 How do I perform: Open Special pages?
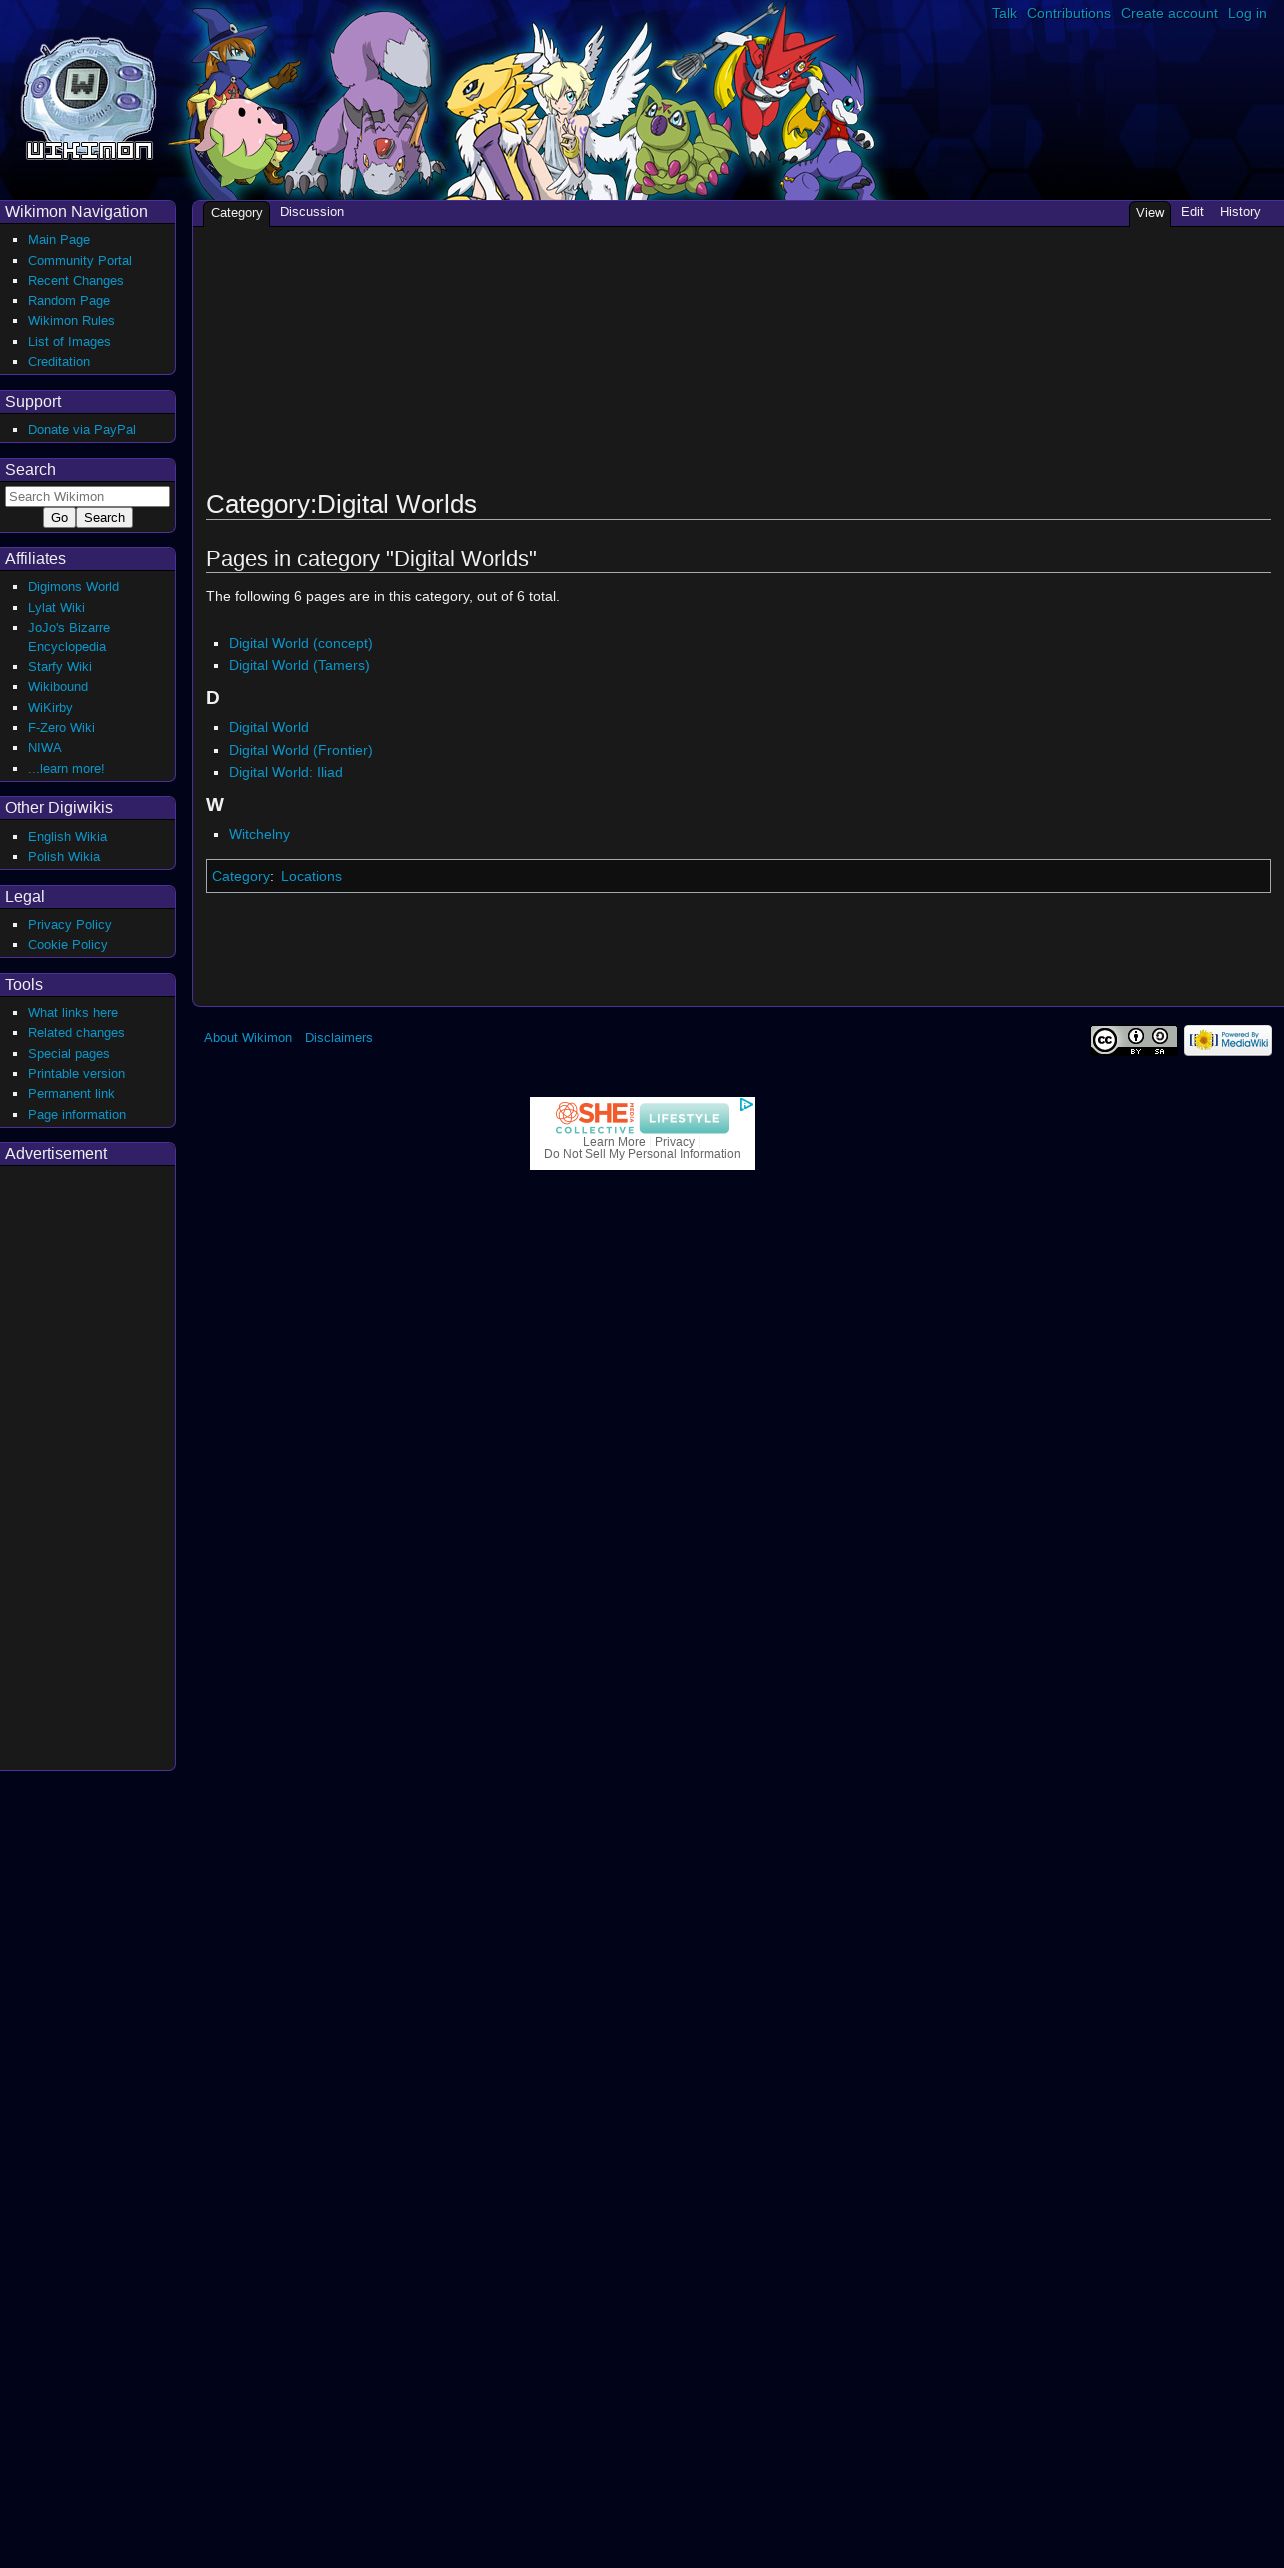click(x=69, y=1054)
